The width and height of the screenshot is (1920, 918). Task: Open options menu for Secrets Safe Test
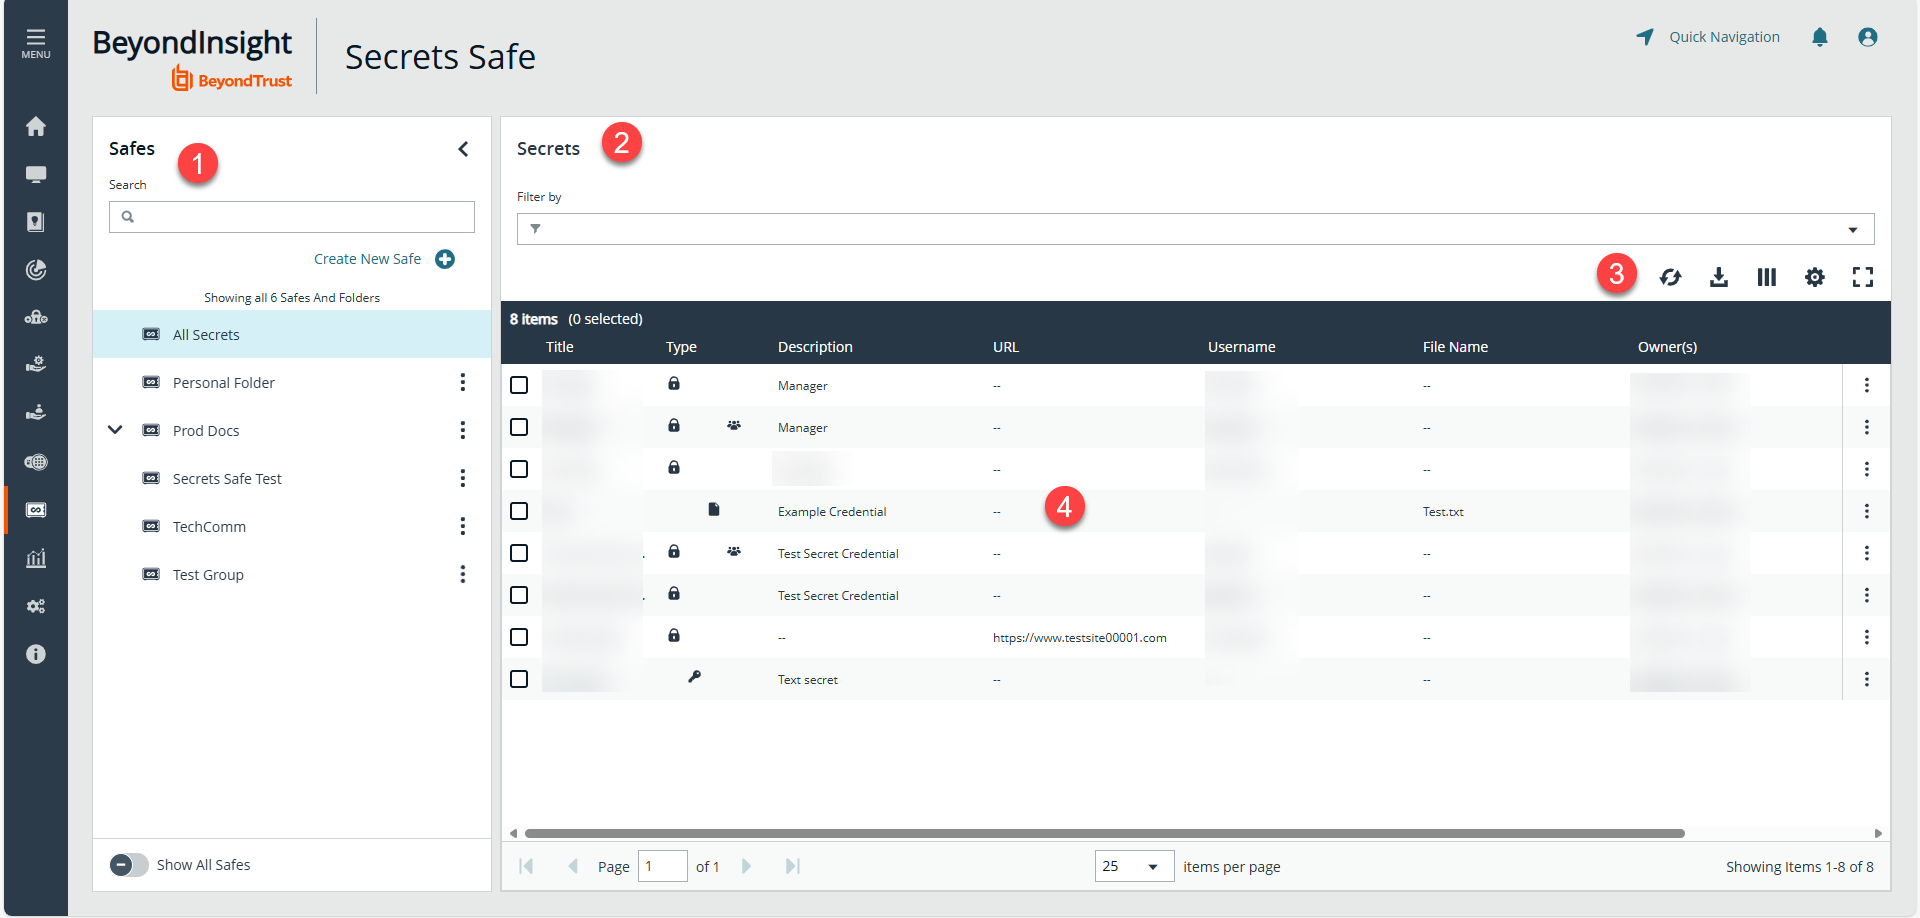pos(463,478)
